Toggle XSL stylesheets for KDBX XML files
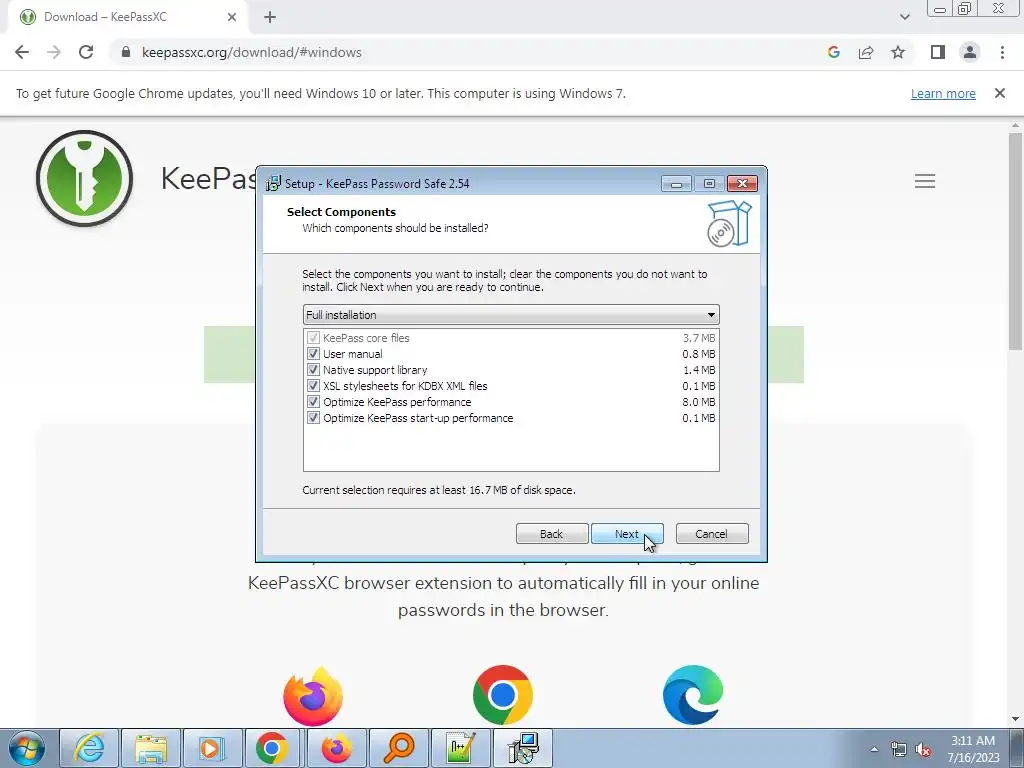The height and width of the screenshot is (768, 1024). tap(313, 386)
